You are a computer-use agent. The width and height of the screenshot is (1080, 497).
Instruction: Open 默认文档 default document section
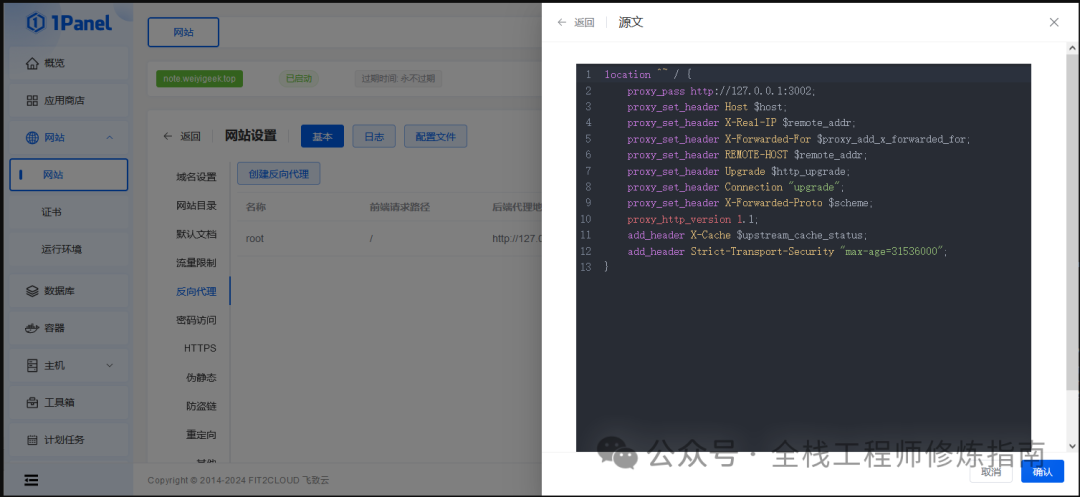pos(196,234)
